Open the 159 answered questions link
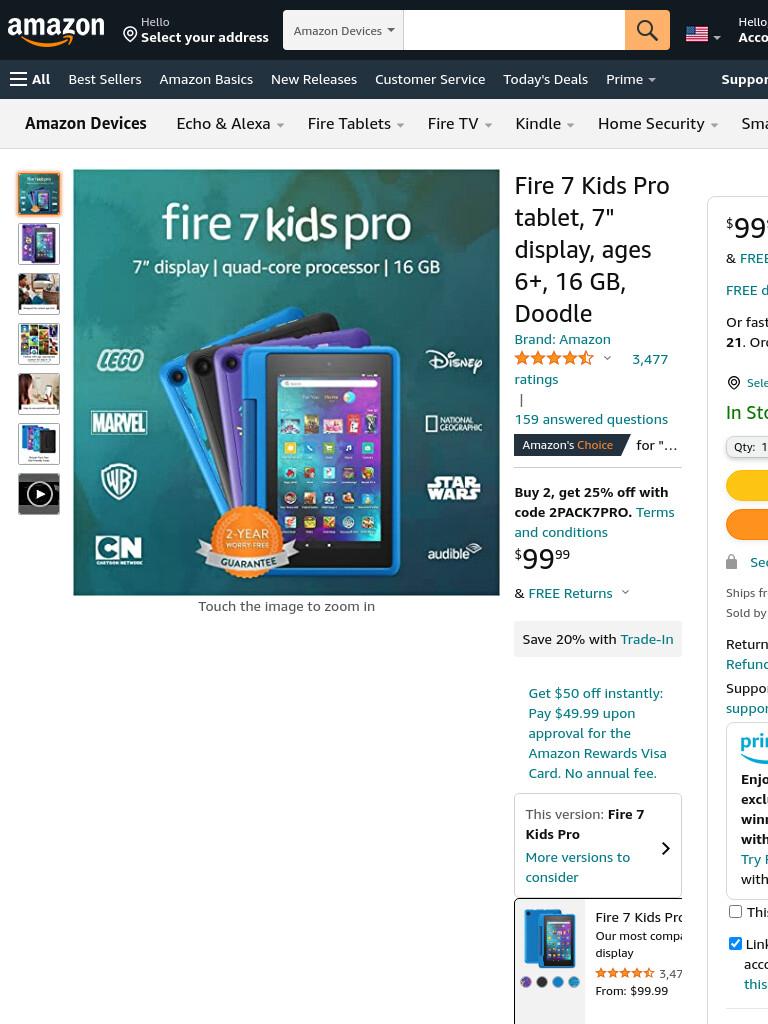768x1024 pixels. click(x=591, y=419)
